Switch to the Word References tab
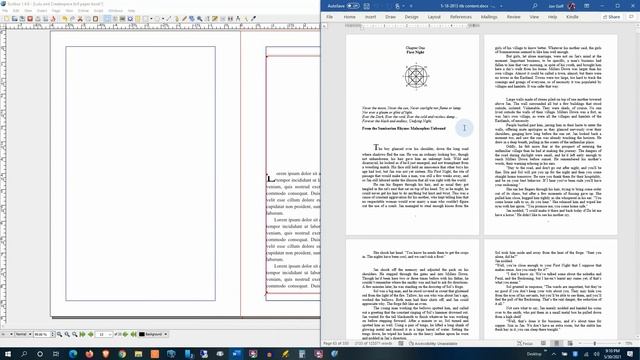 pyautogui.click(x=460, y=17)
